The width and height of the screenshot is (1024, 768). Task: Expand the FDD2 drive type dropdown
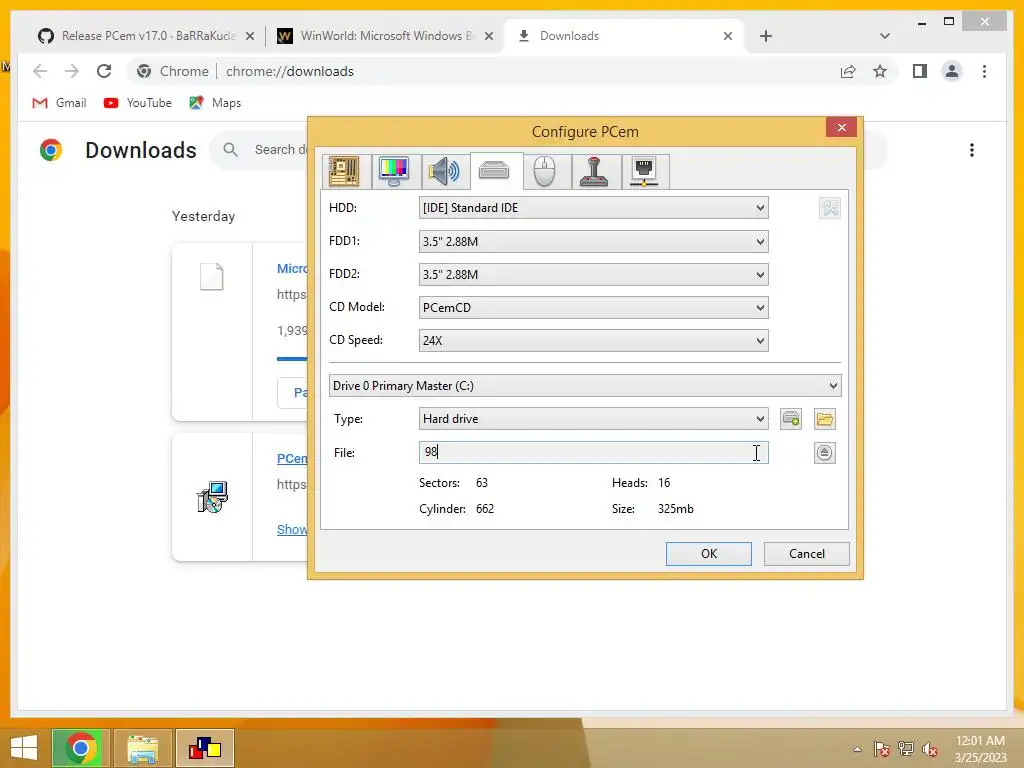tap(593, 274)
